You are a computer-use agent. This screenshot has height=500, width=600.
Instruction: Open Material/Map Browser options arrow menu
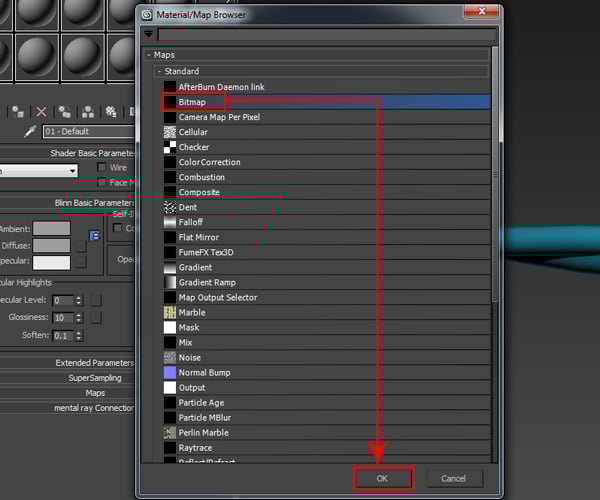148,34
